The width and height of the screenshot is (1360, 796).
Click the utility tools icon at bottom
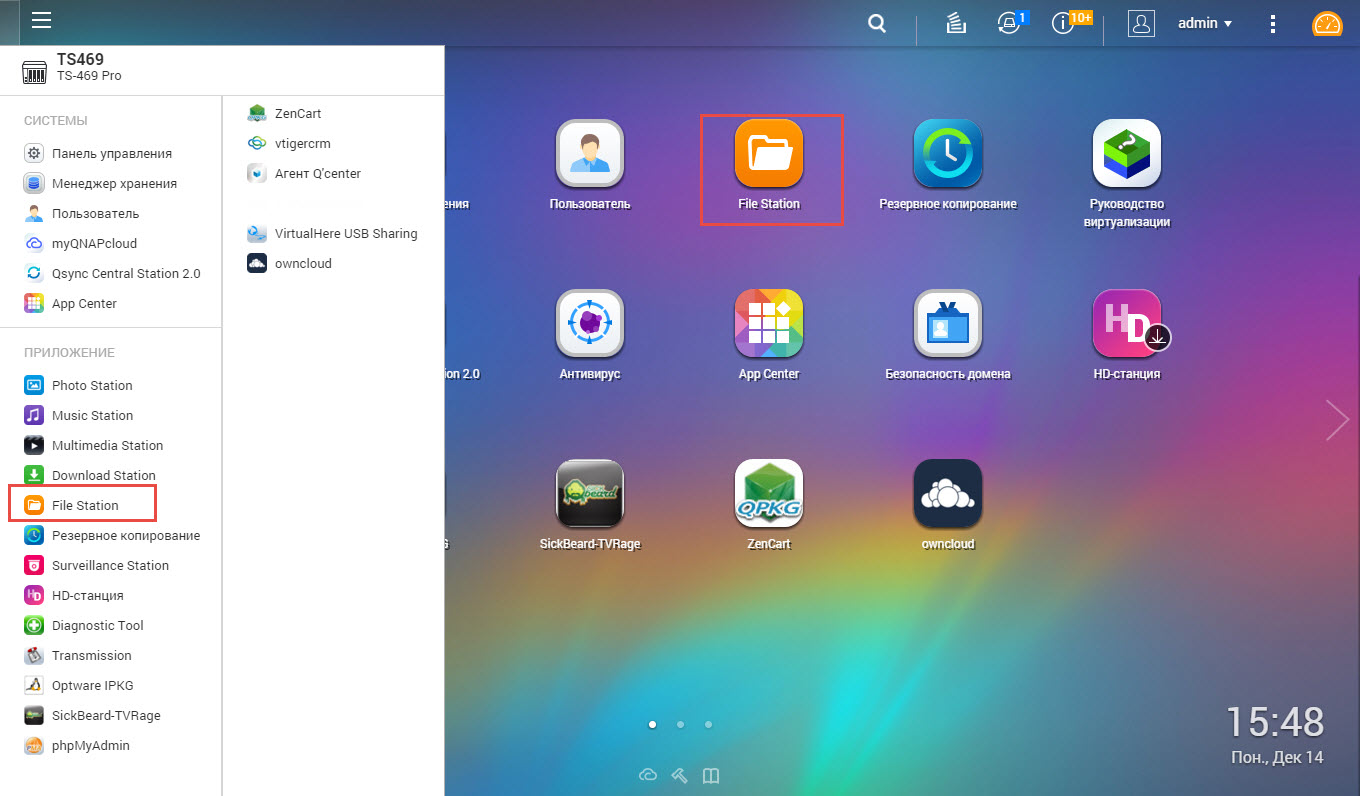pyautogui.click(x=679, y=775)
